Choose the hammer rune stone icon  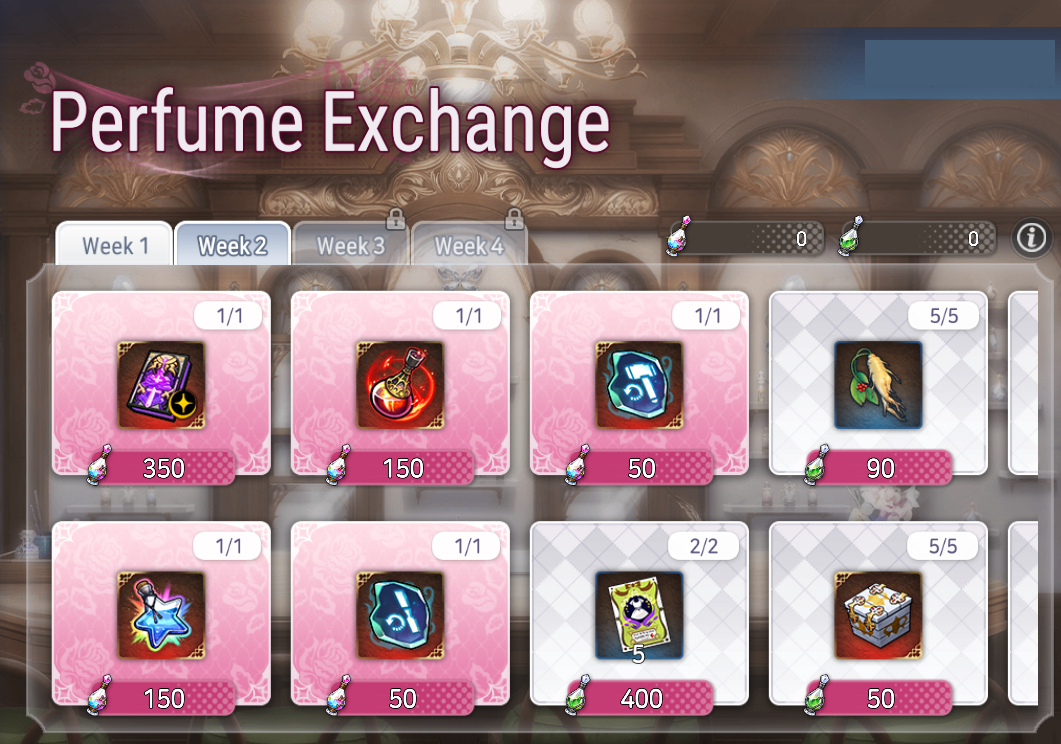(639, 385)
